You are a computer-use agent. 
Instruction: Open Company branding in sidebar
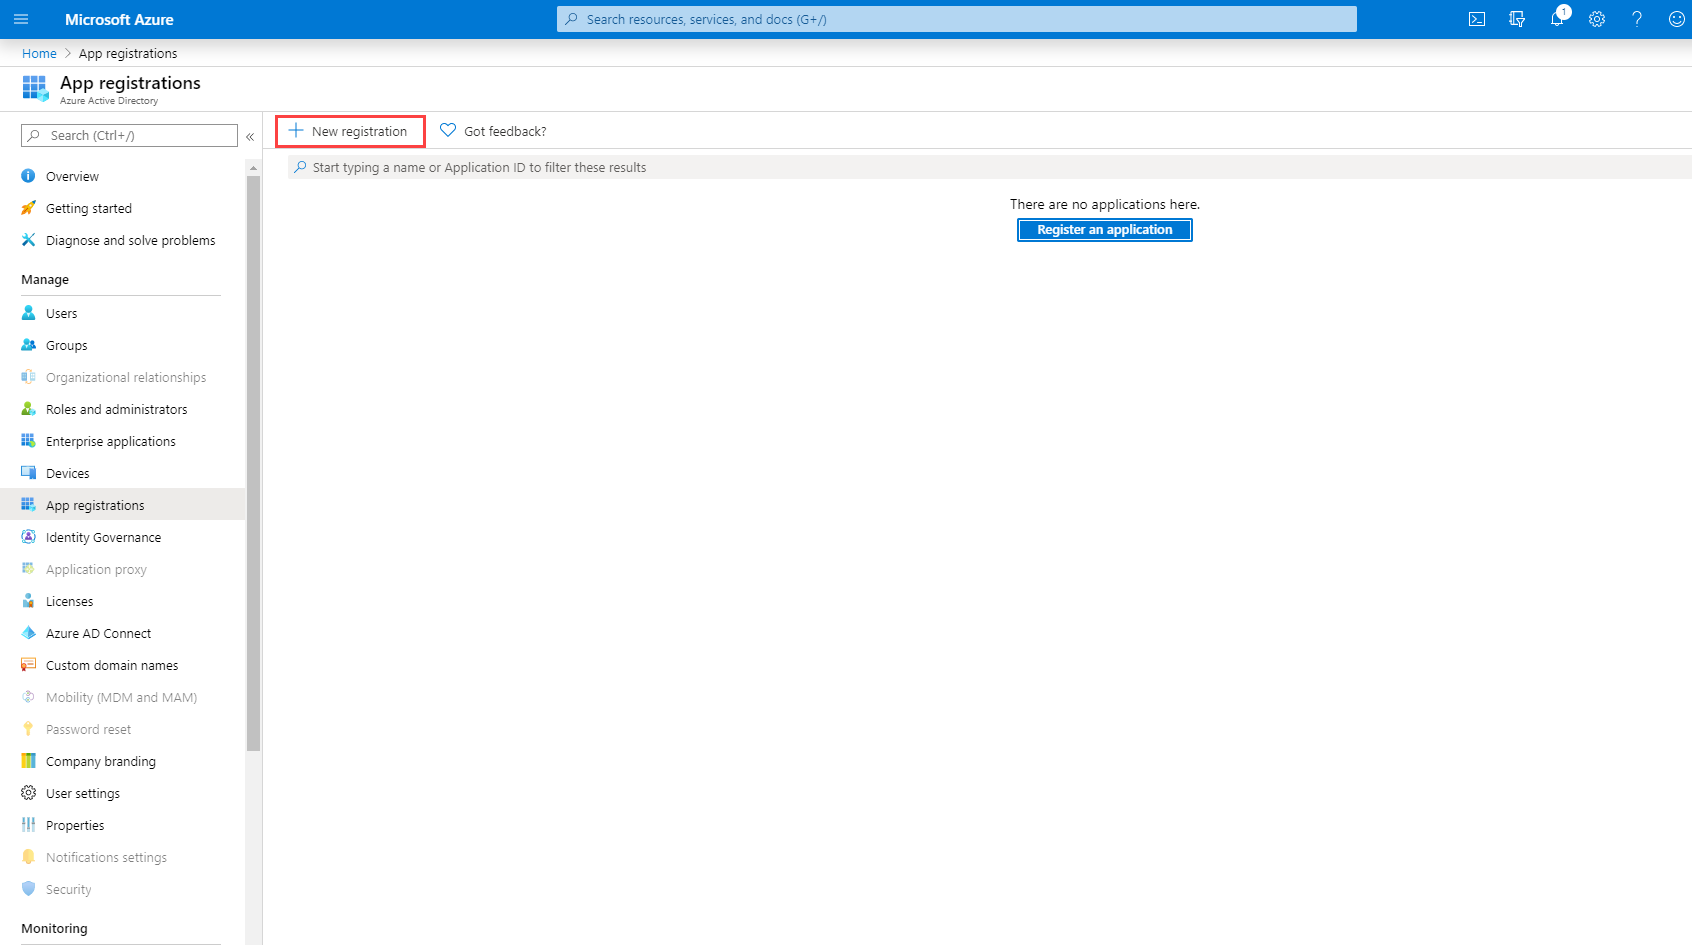pyautogui.click(x=100, y=761)
